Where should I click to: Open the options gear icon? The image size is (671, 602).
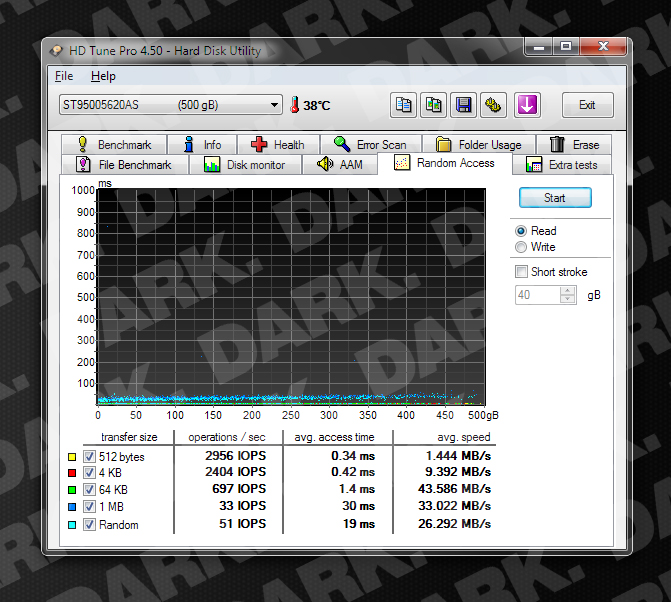[x=493, y=105]
